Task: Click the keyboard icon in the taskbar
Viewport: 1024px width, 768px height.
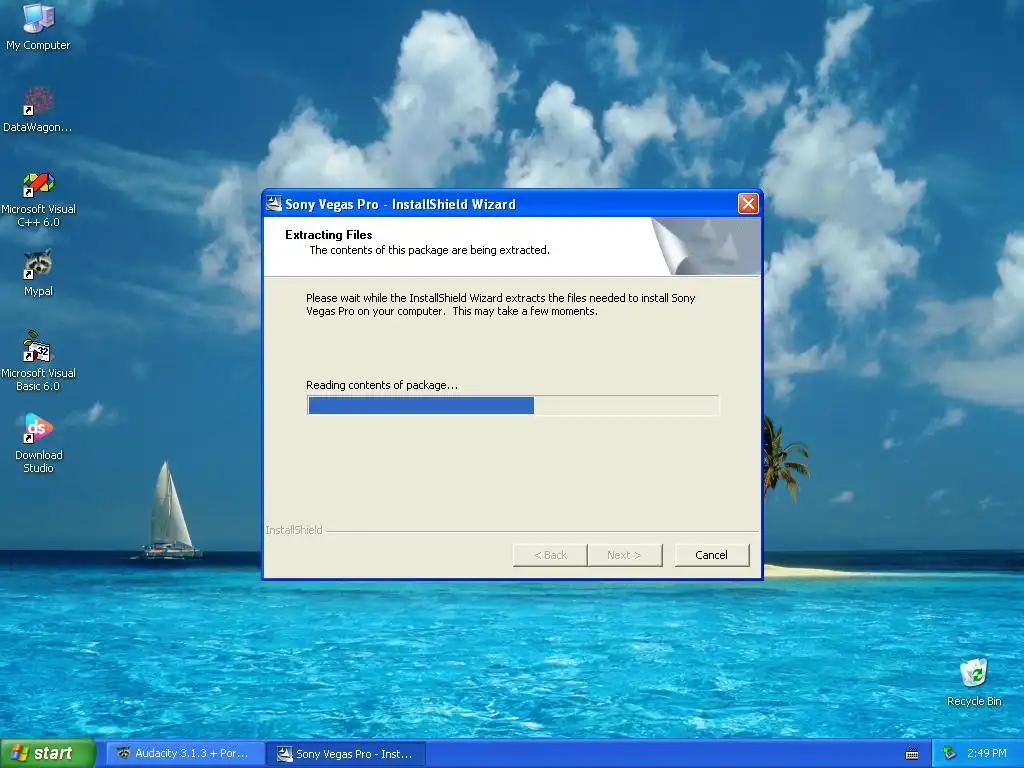Action: pyautogui.click(x=912, y=754)
